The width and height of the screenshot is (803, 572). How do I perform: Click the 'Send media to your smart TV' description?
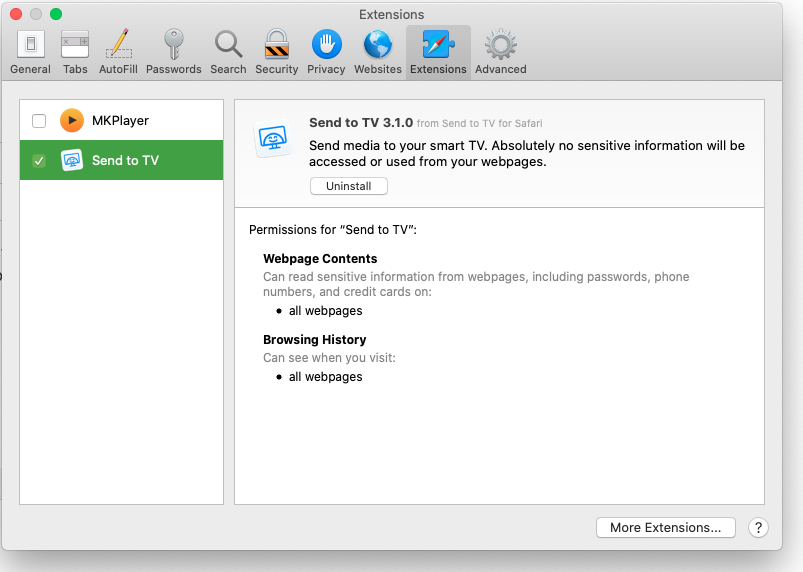[527, 153]
